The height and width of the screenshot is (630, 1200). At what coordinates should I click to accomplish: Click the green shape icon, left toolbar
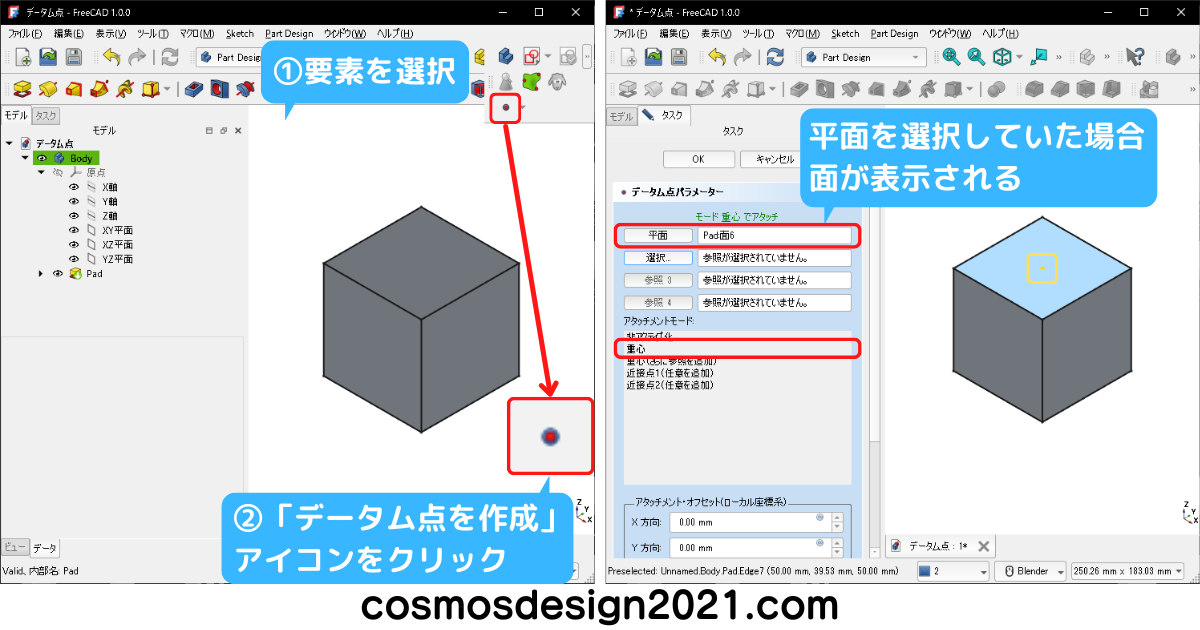(530, 81)
